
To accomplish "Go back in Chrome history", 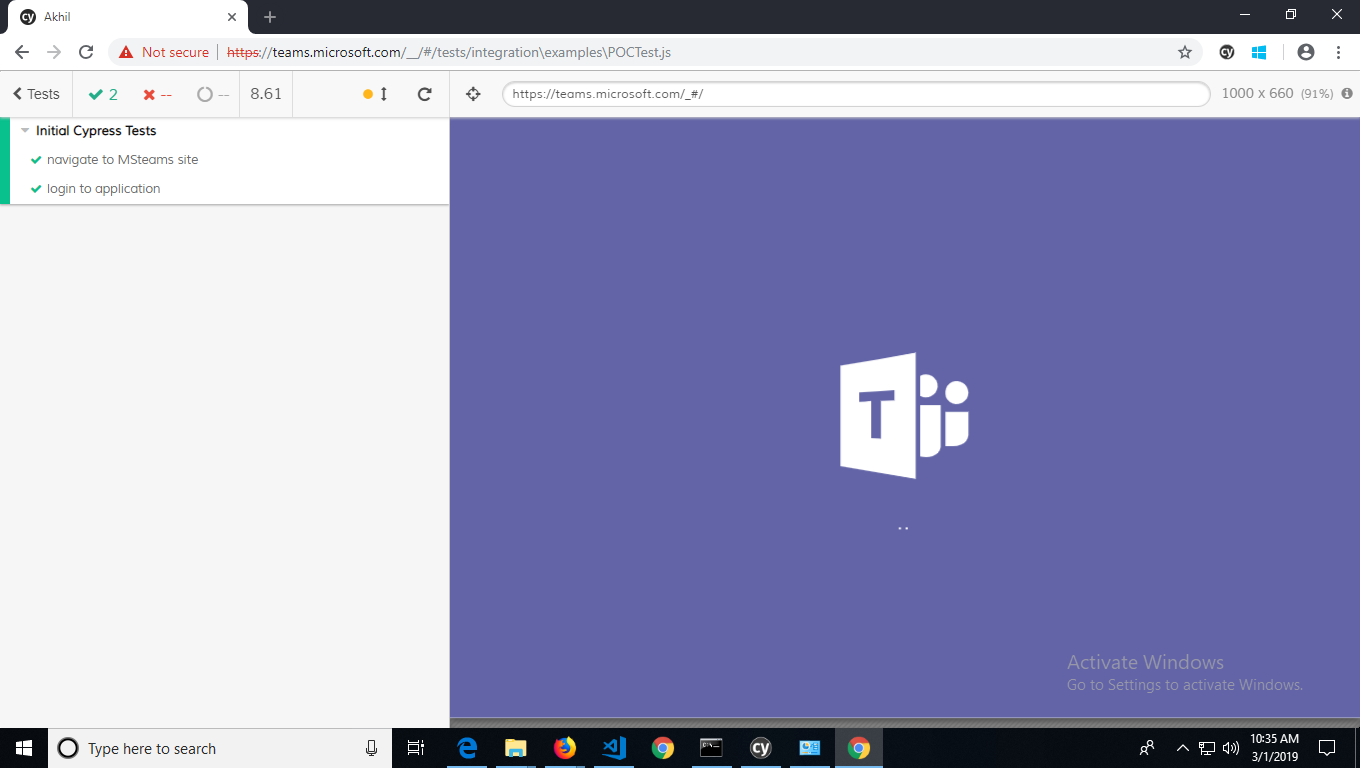I will (x=22, y=52).
